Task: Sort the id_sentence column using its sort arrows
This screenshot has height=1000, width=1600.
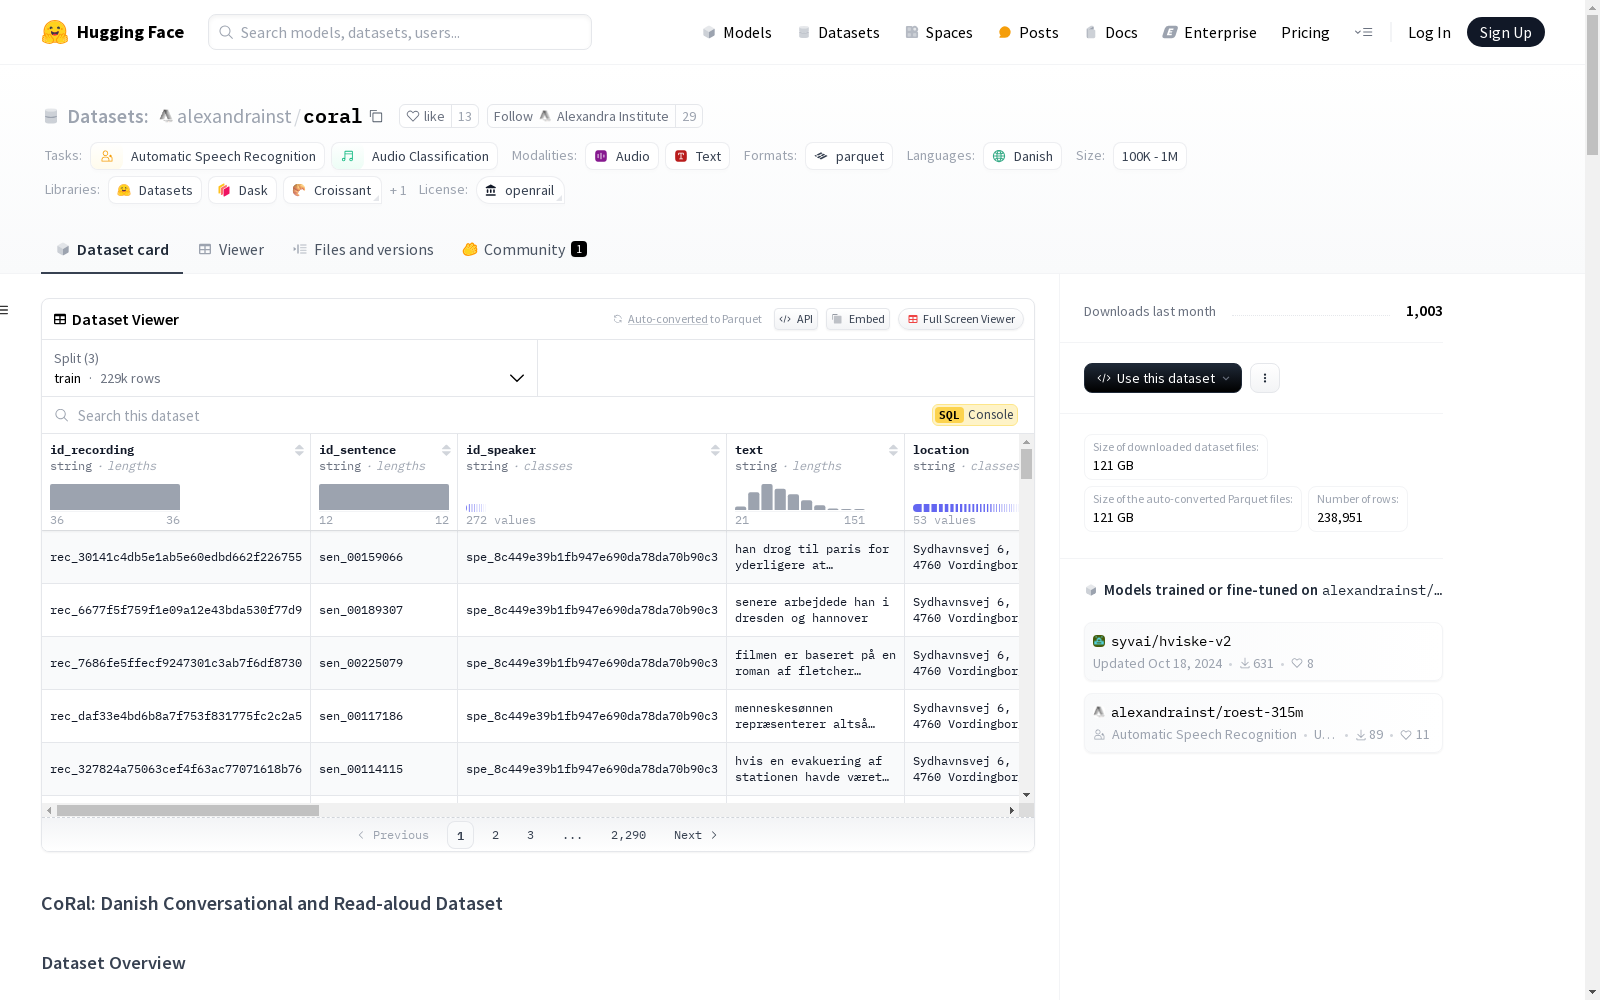Action: pos(446,450)
